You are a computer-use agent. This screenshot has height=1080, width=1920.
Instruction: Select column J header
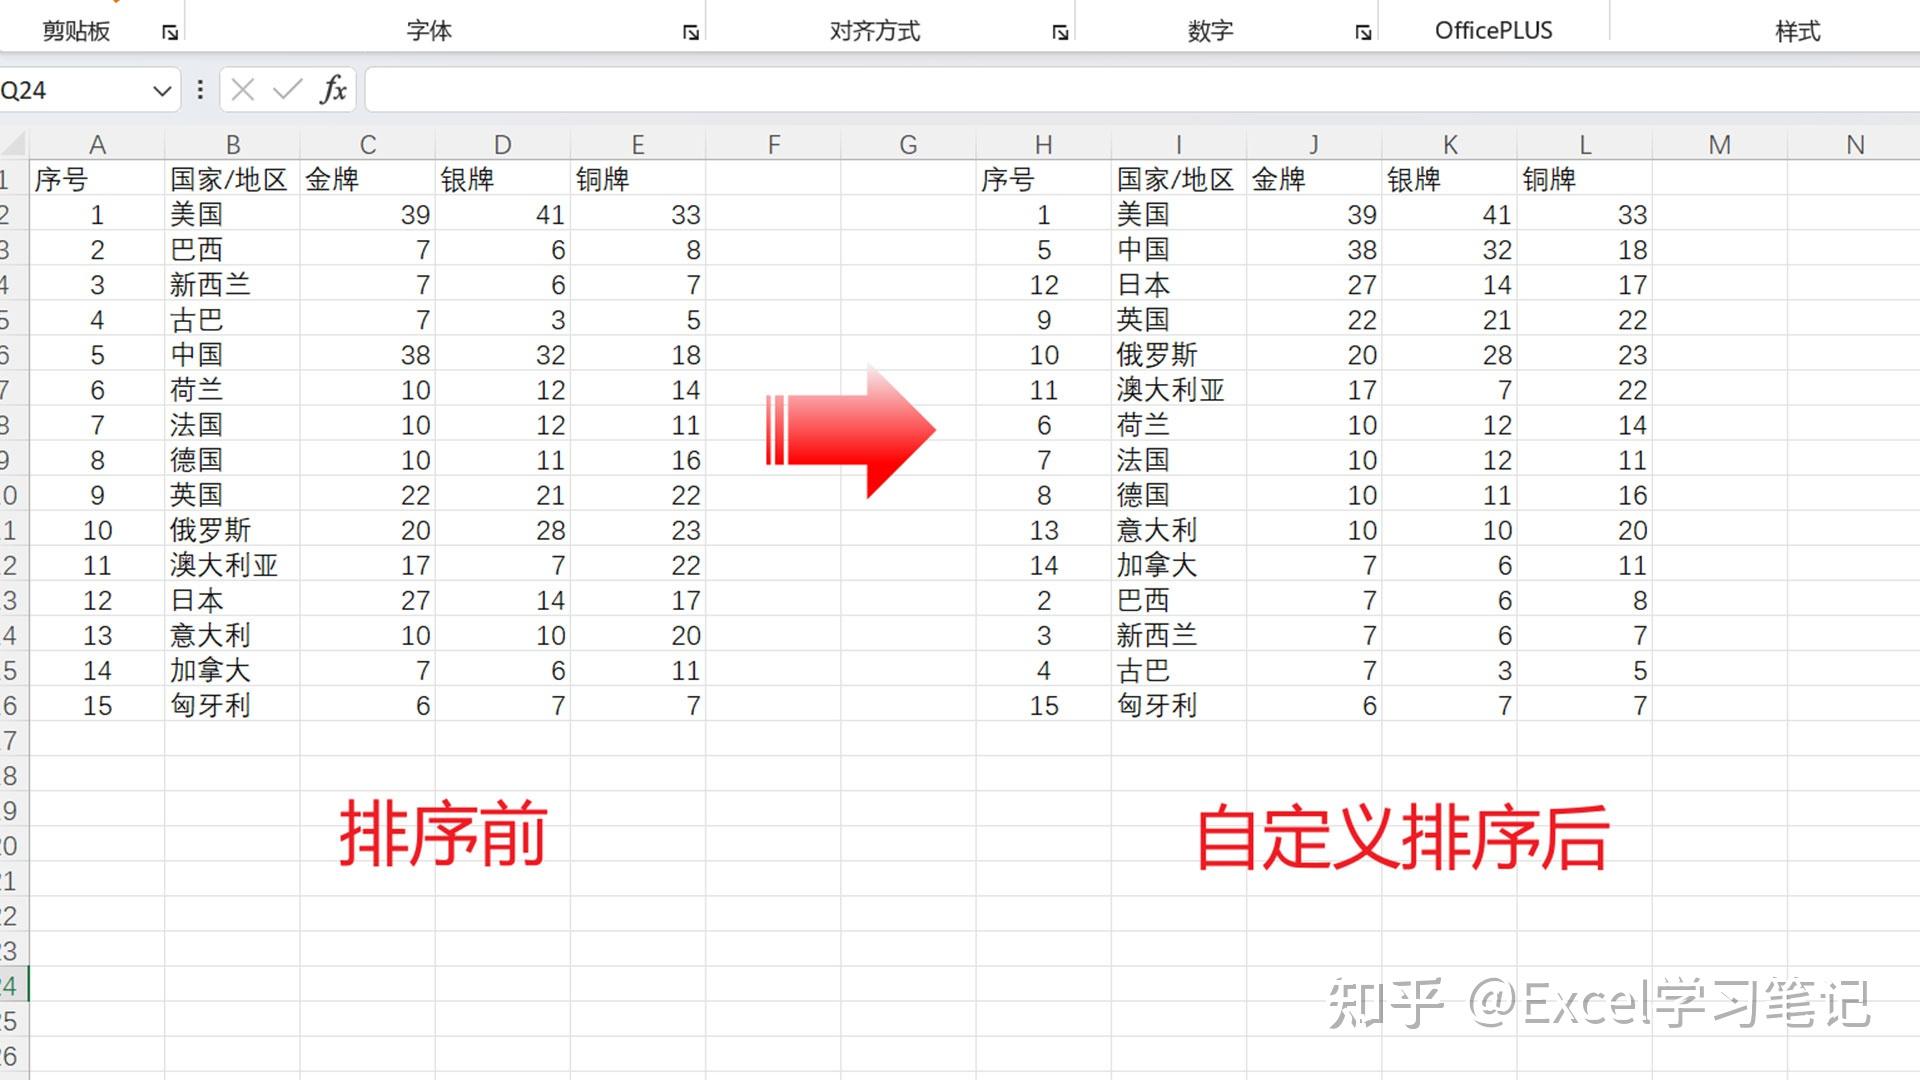coord(1313,145)
